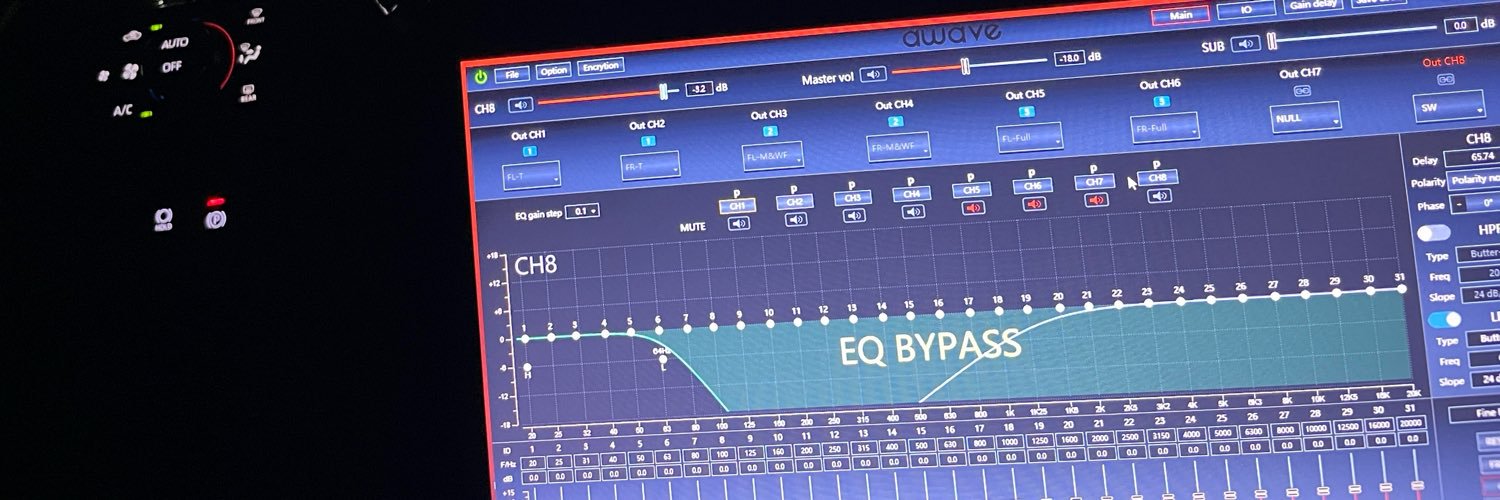Select the CH7 channel button
1500x500 pixels.
pos(1095,181)
